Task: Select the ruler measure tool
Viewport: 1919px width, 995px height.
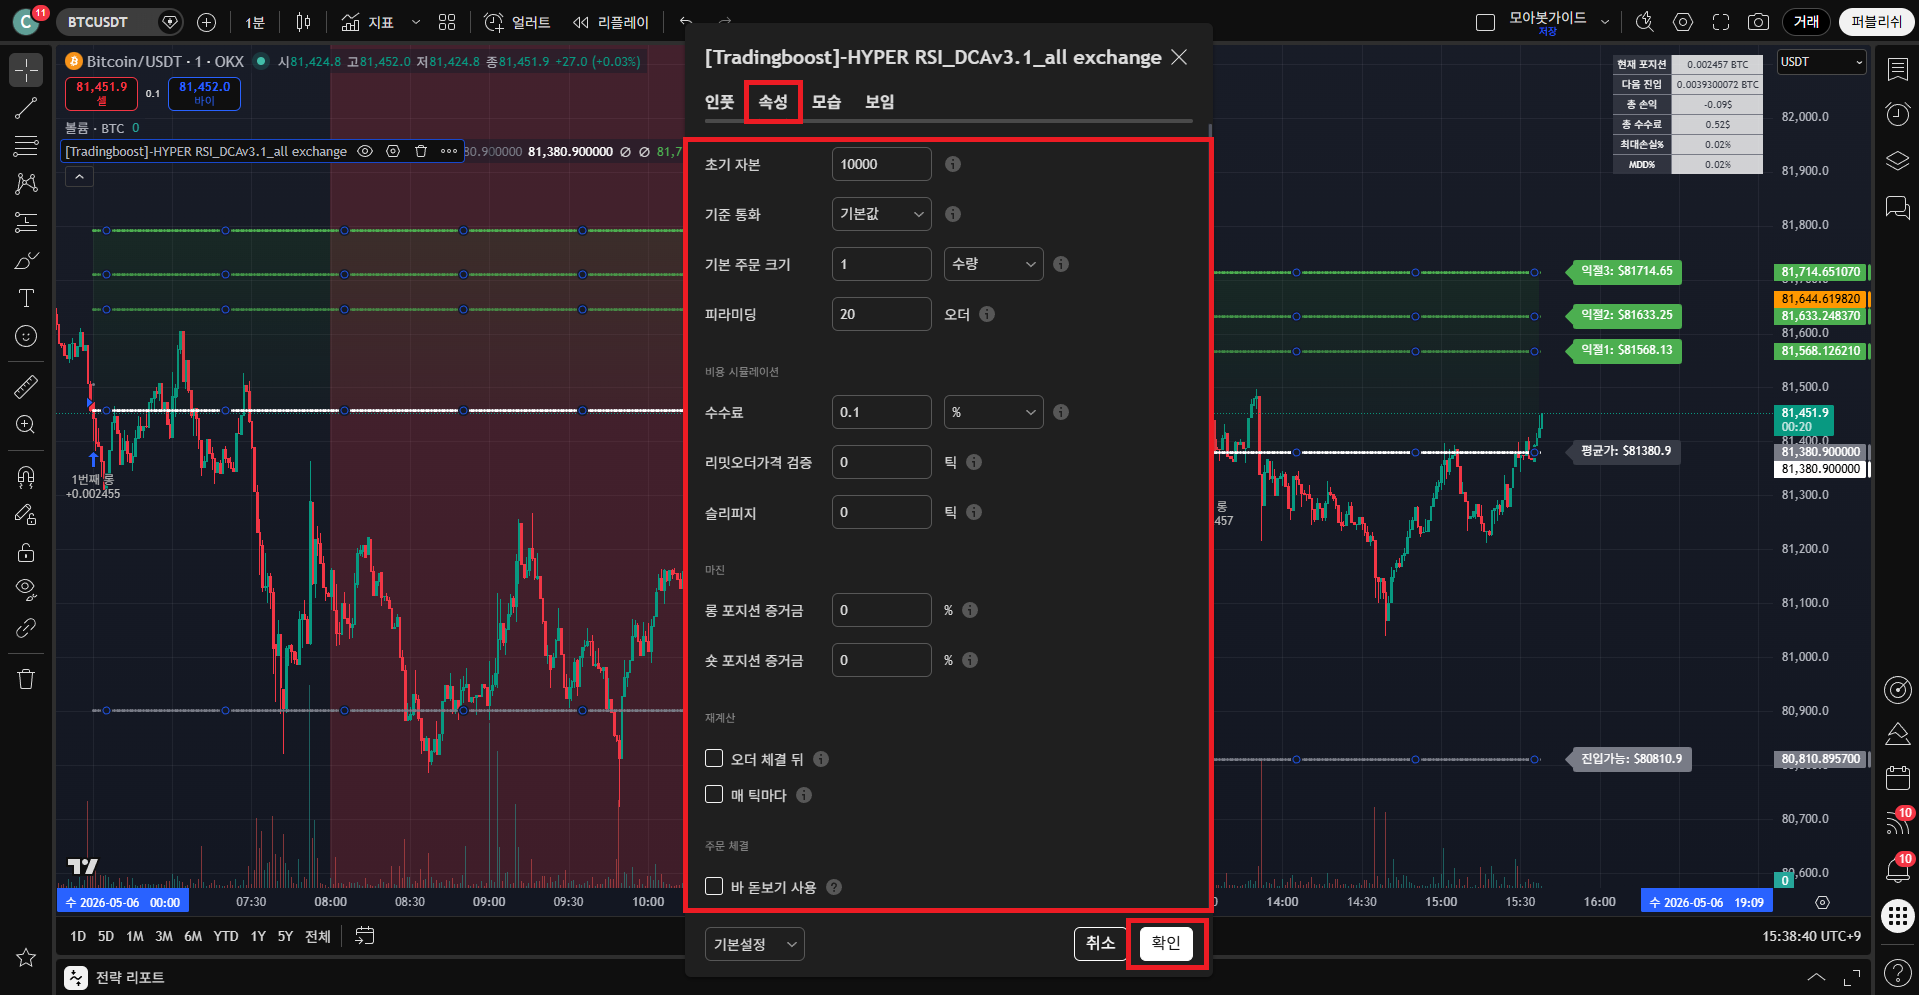Action: pos(26,386)
